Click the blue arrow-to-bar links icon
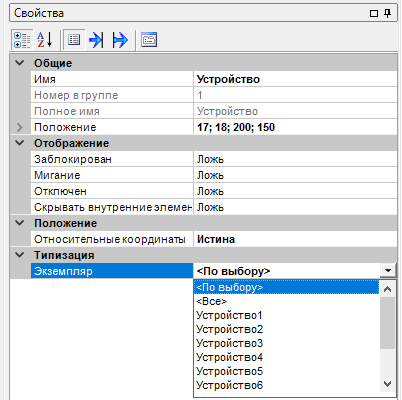 (x=96, y=40)
